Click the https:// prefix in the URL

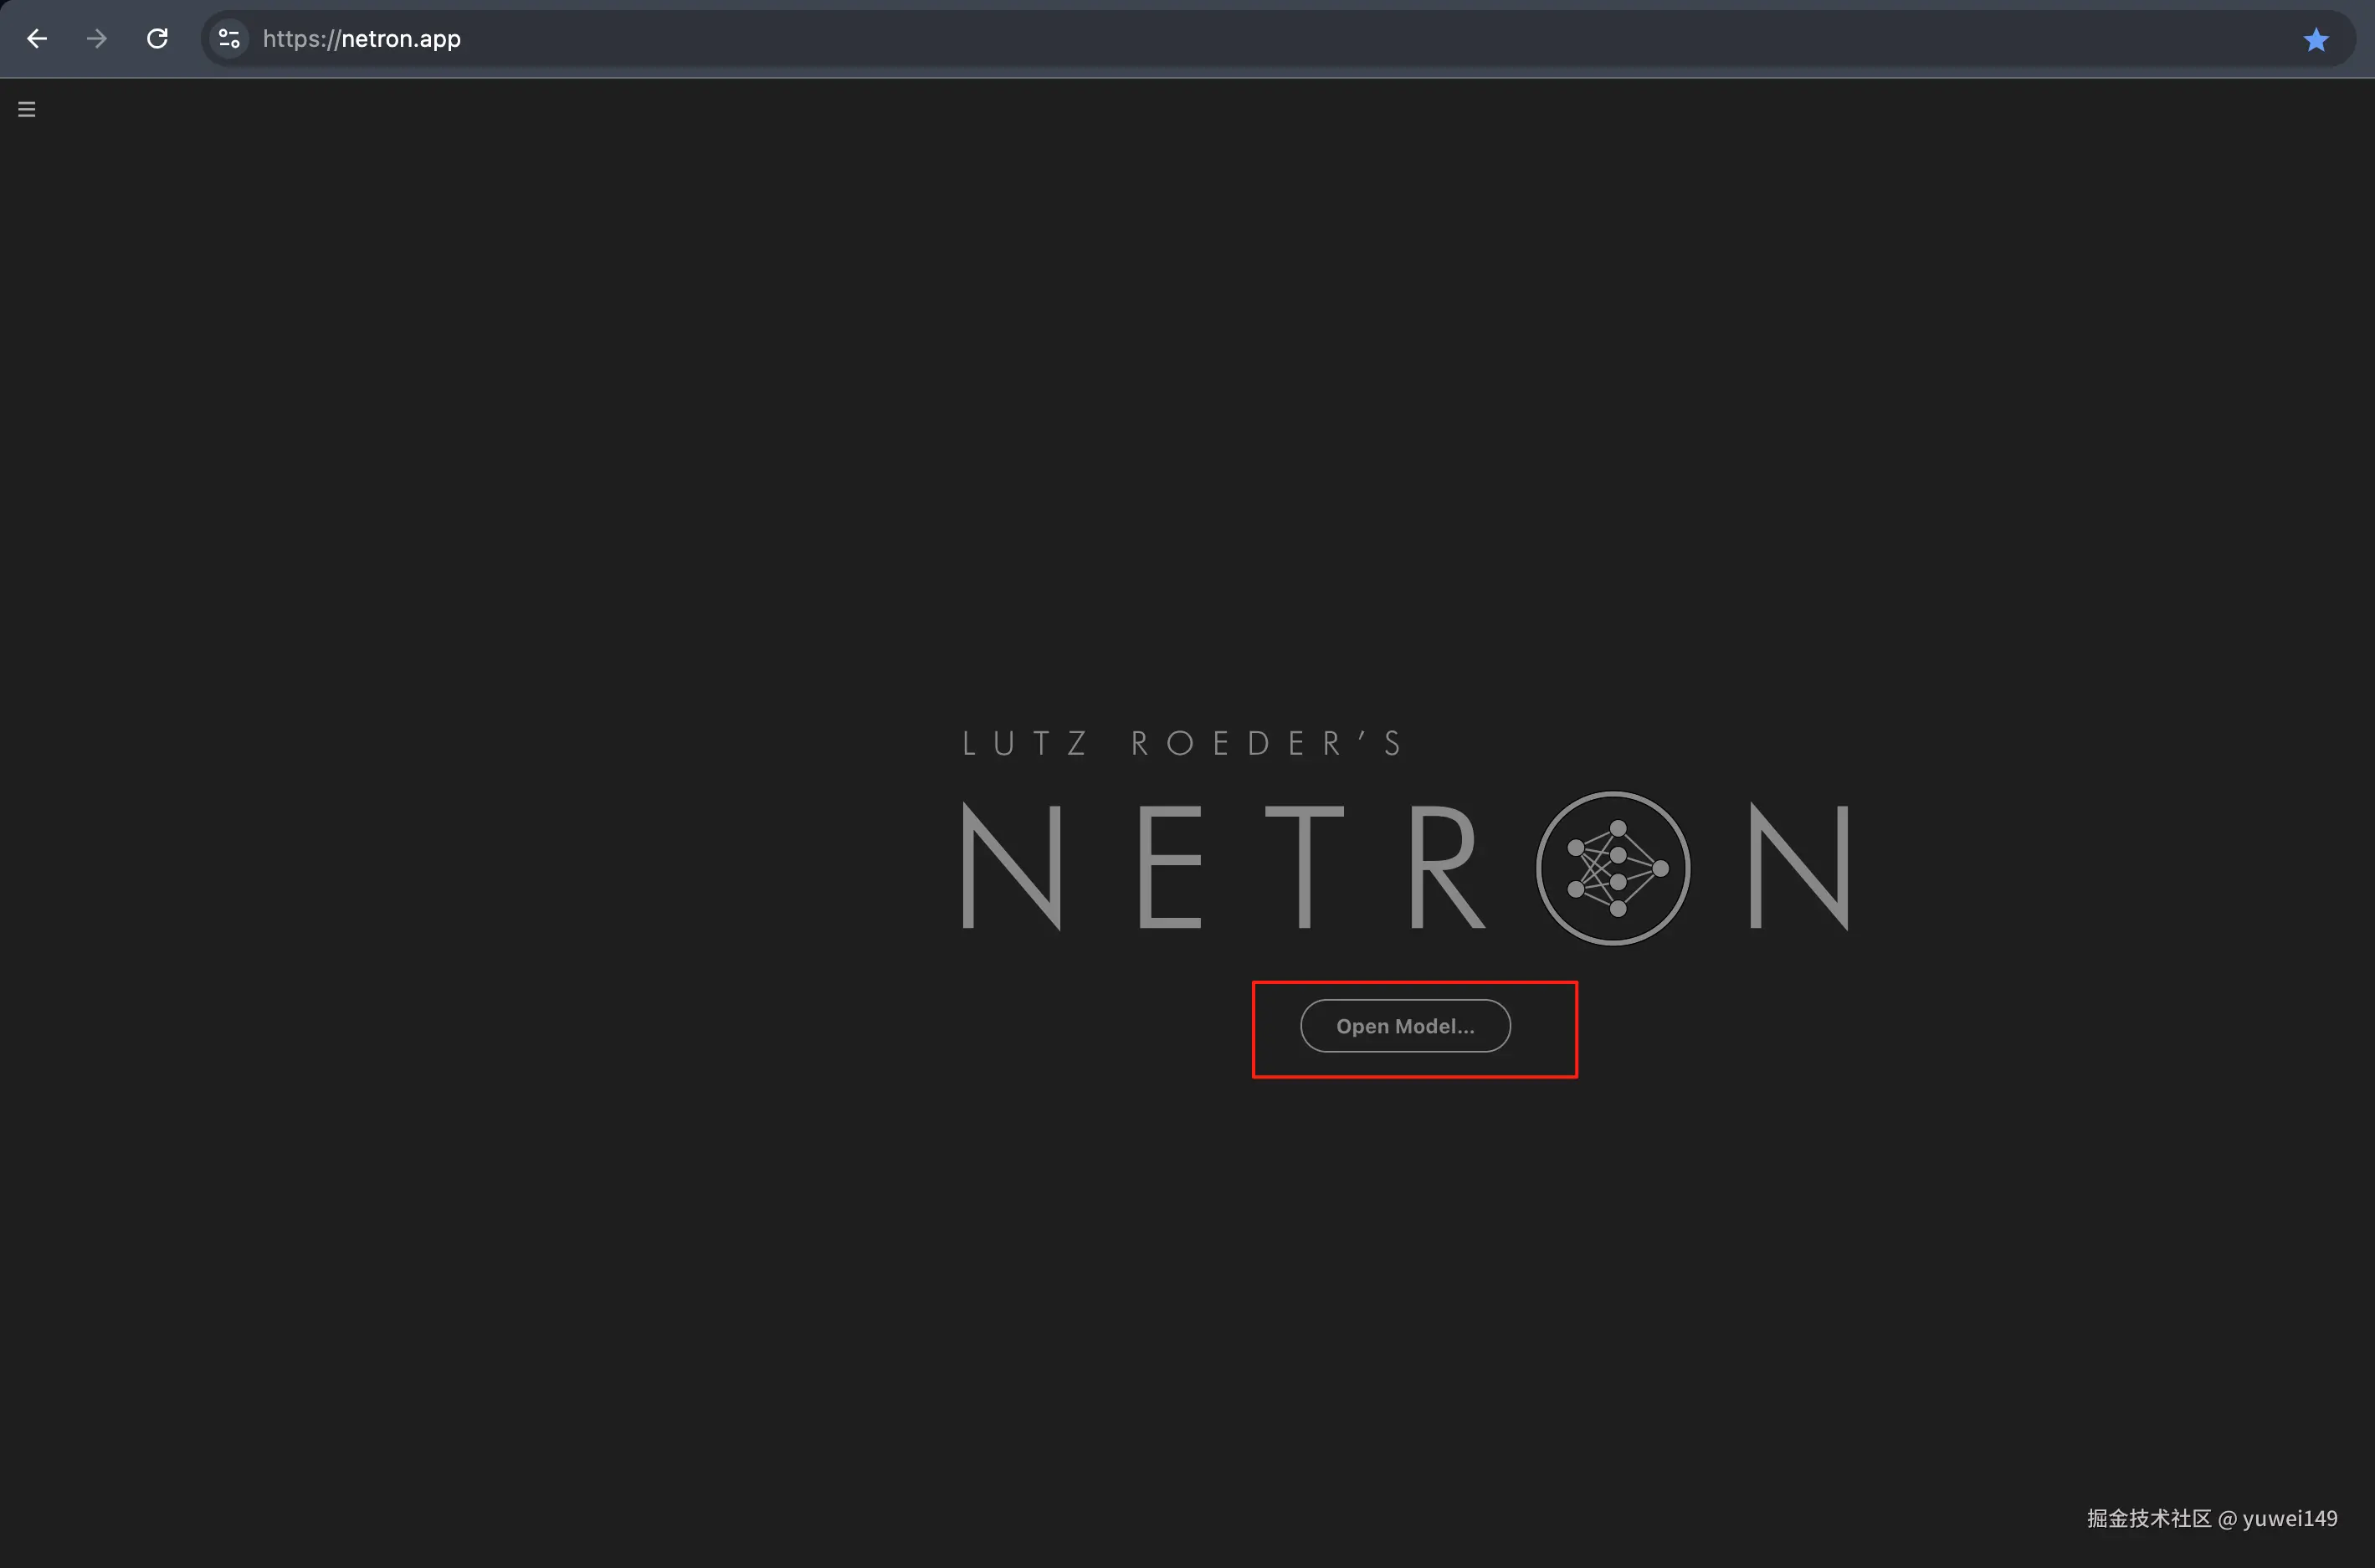[x=300, y=39]
